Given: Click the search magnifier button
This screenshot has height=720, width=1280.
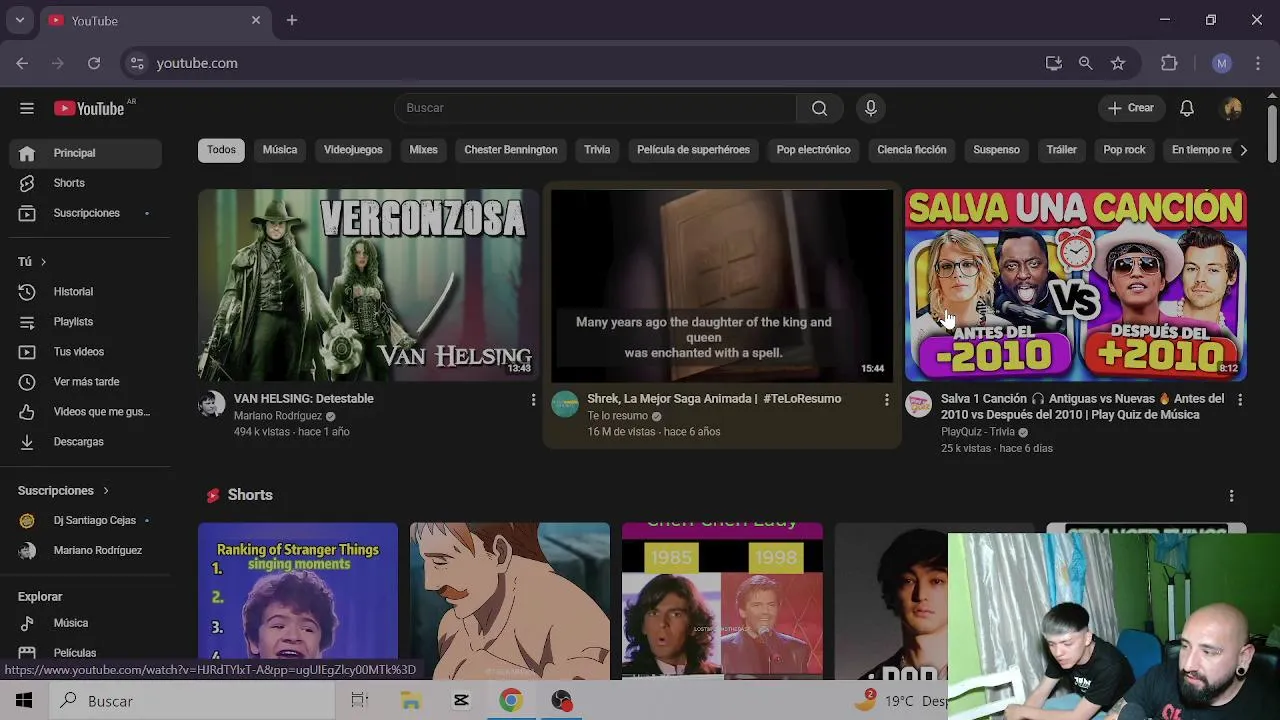Looking at the screenshot, I should [x=819, y=108].
